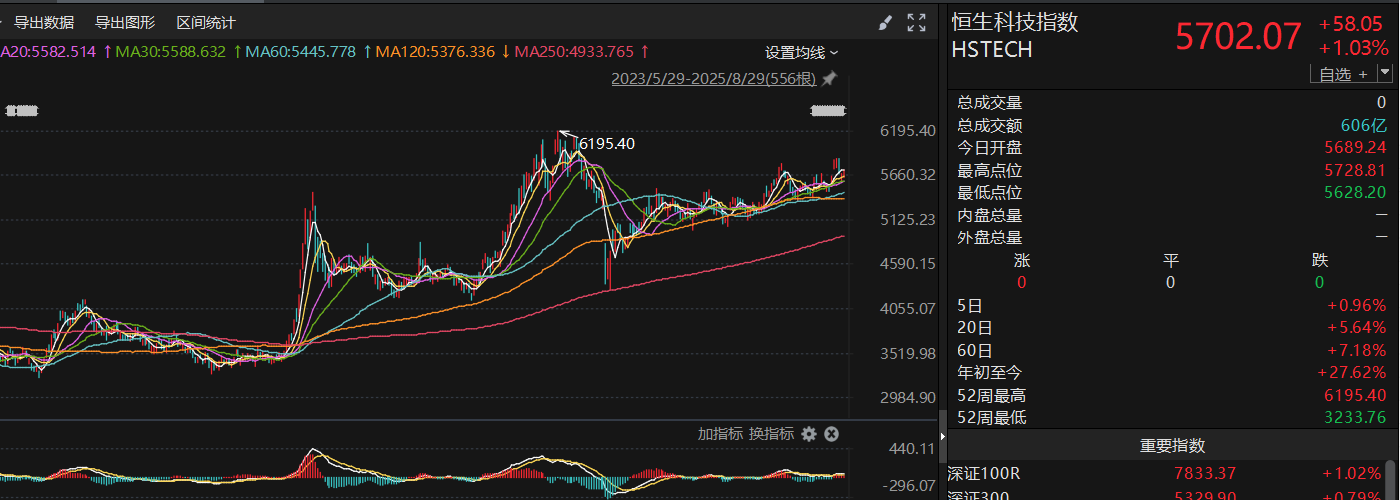Screen dimensions: 1400x500
Task: Click 最高点位 value 5728.81
Action: (x=1355, y=171)
